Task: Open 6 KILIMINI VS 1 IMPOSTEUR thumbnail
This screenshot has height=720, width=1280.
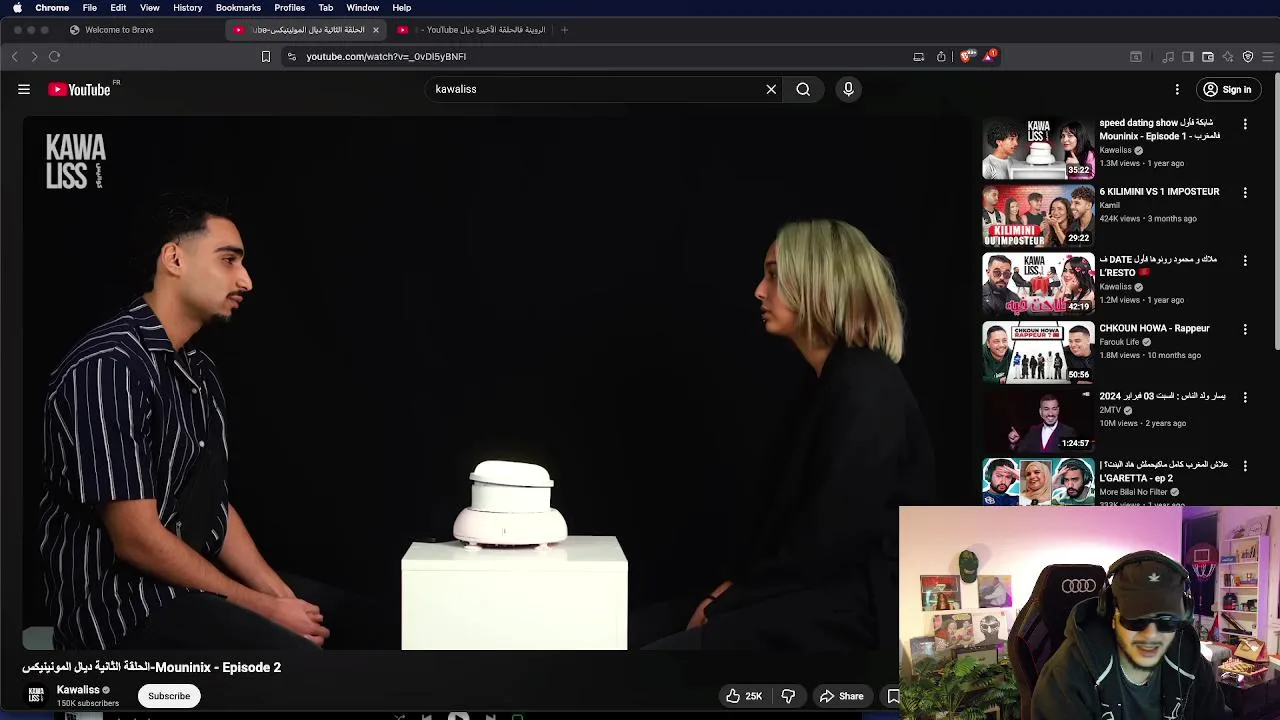Action: [1038, 216]
